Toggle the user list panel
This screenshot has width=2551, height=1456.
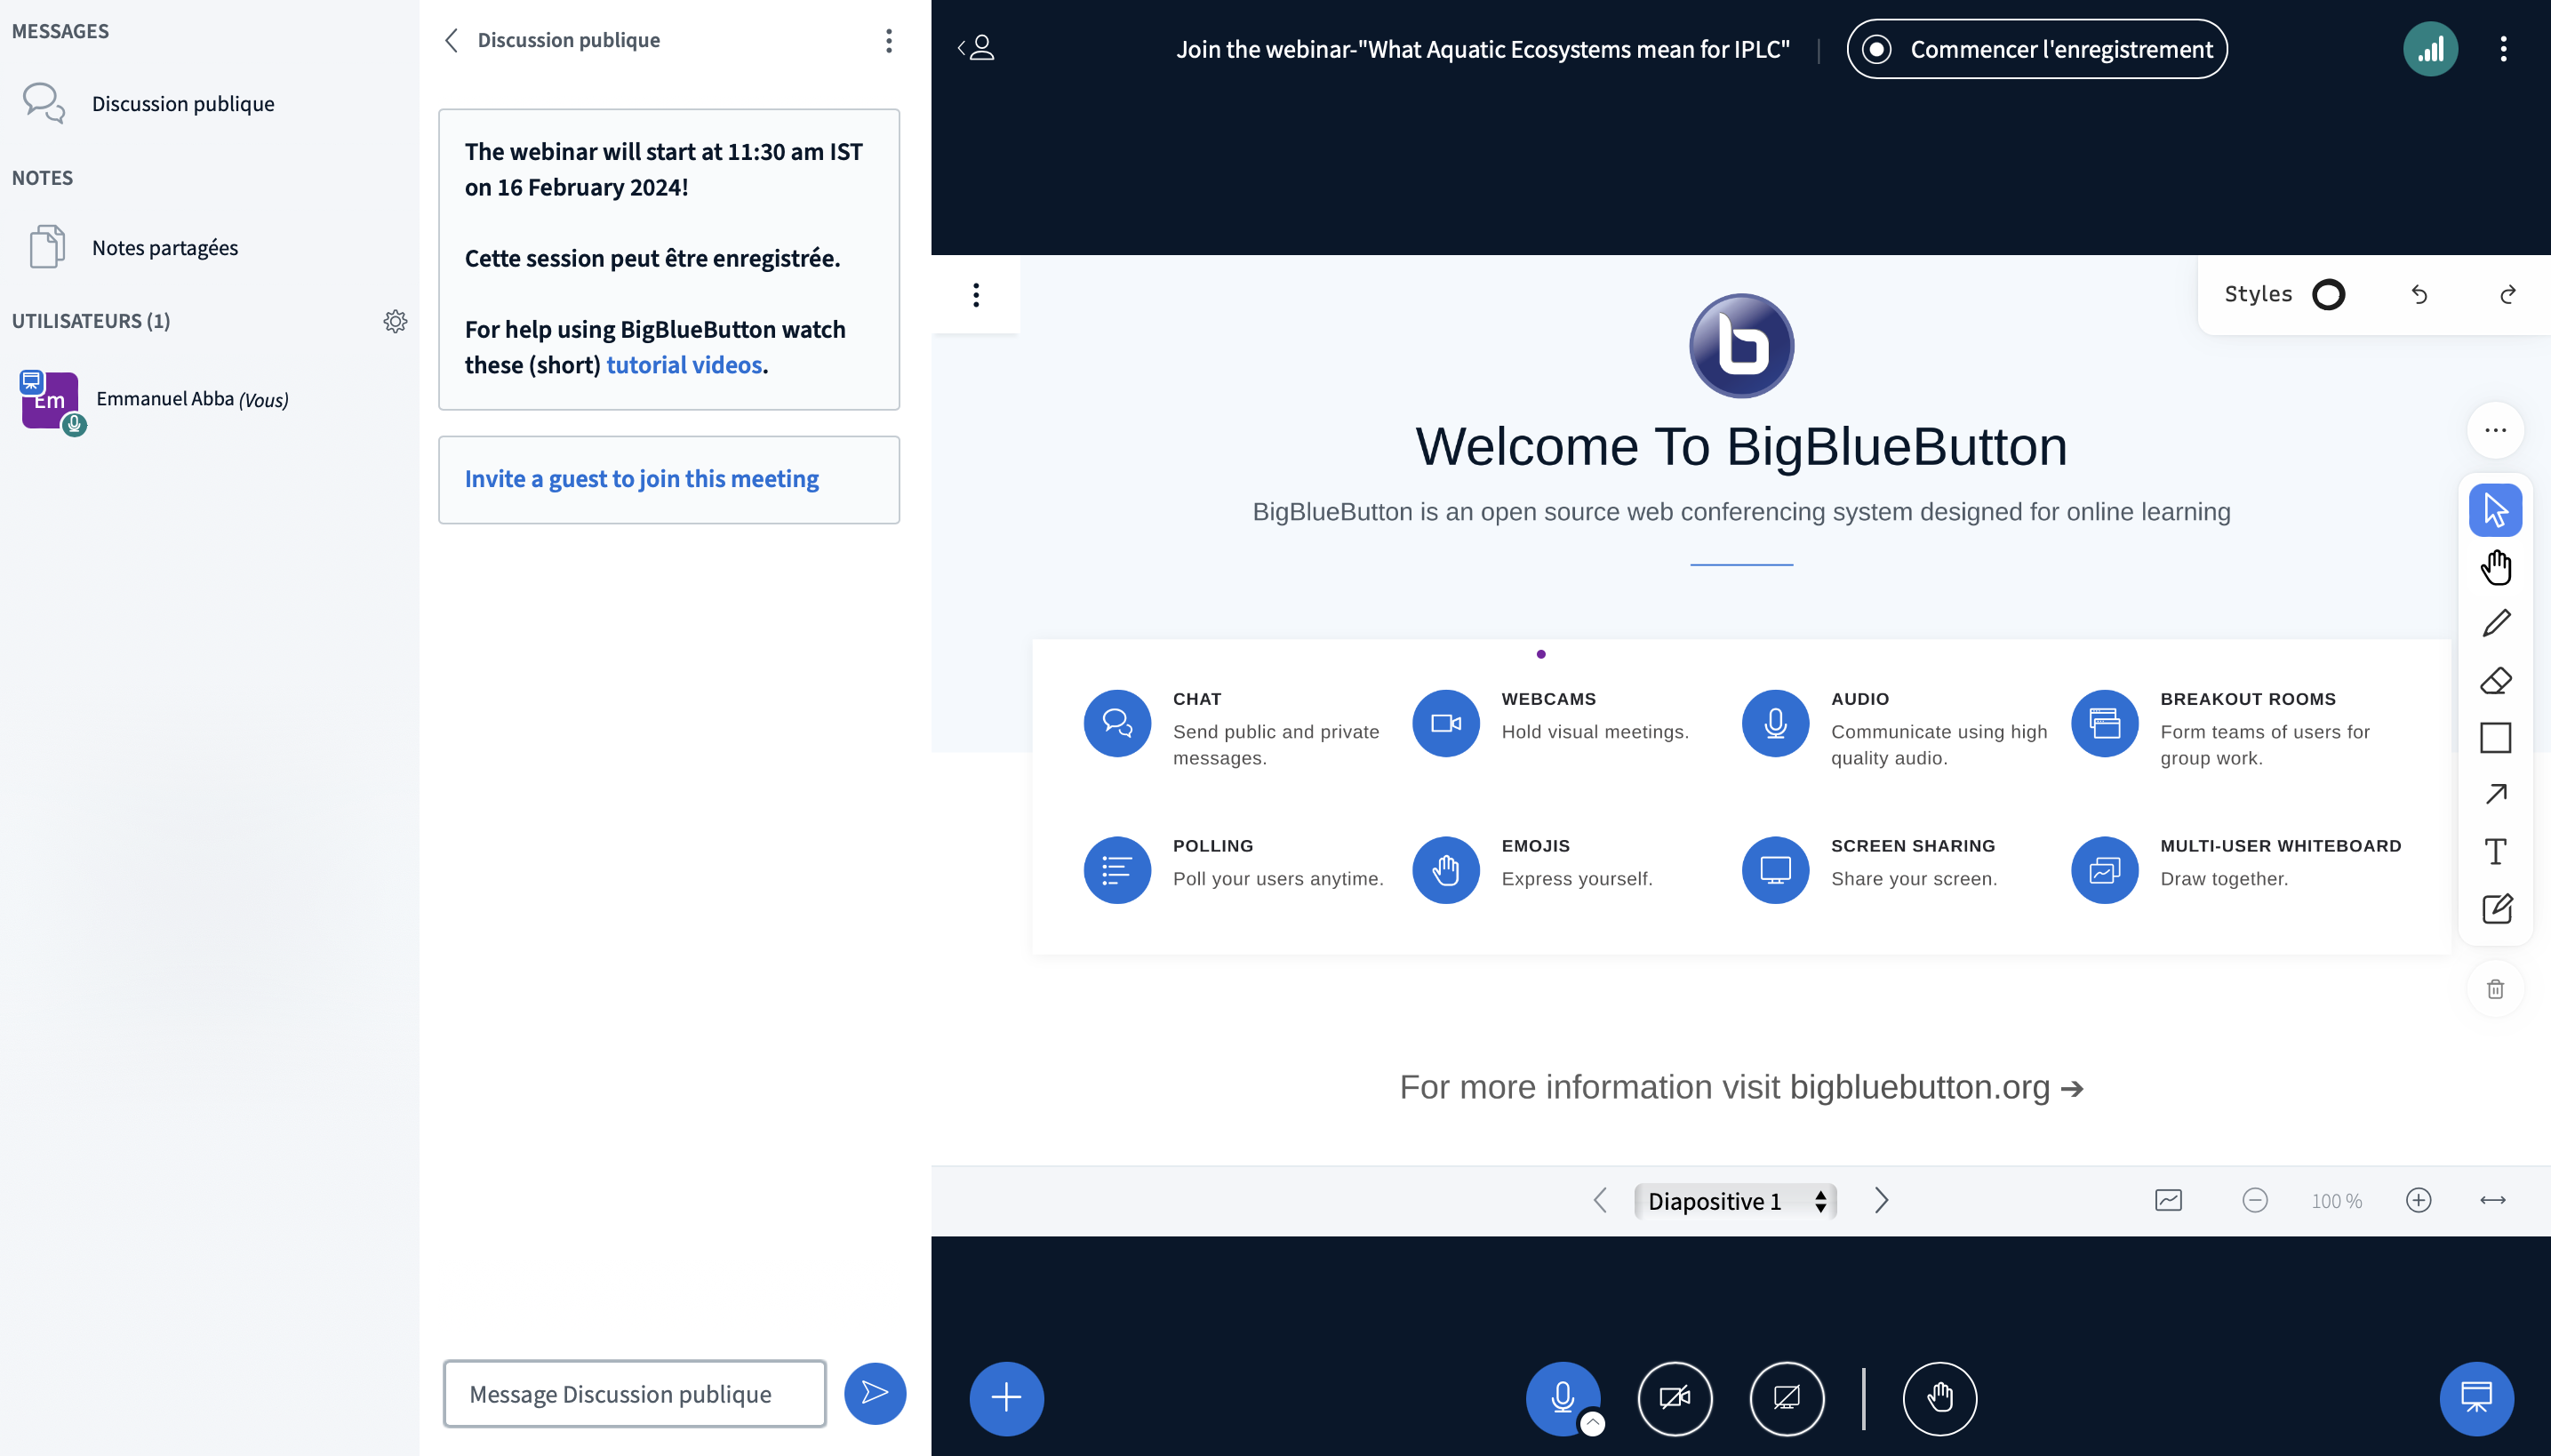pyautogui.click(x=977, y=47)
